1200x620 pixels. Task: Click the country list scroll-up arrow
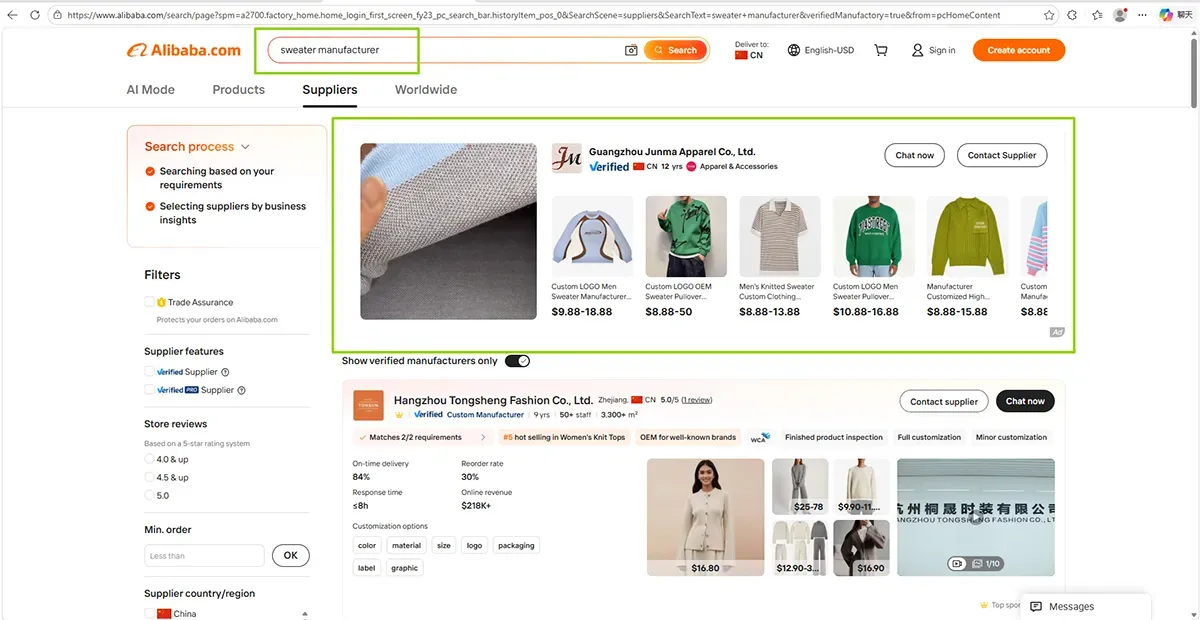click(x=305, y=613)
